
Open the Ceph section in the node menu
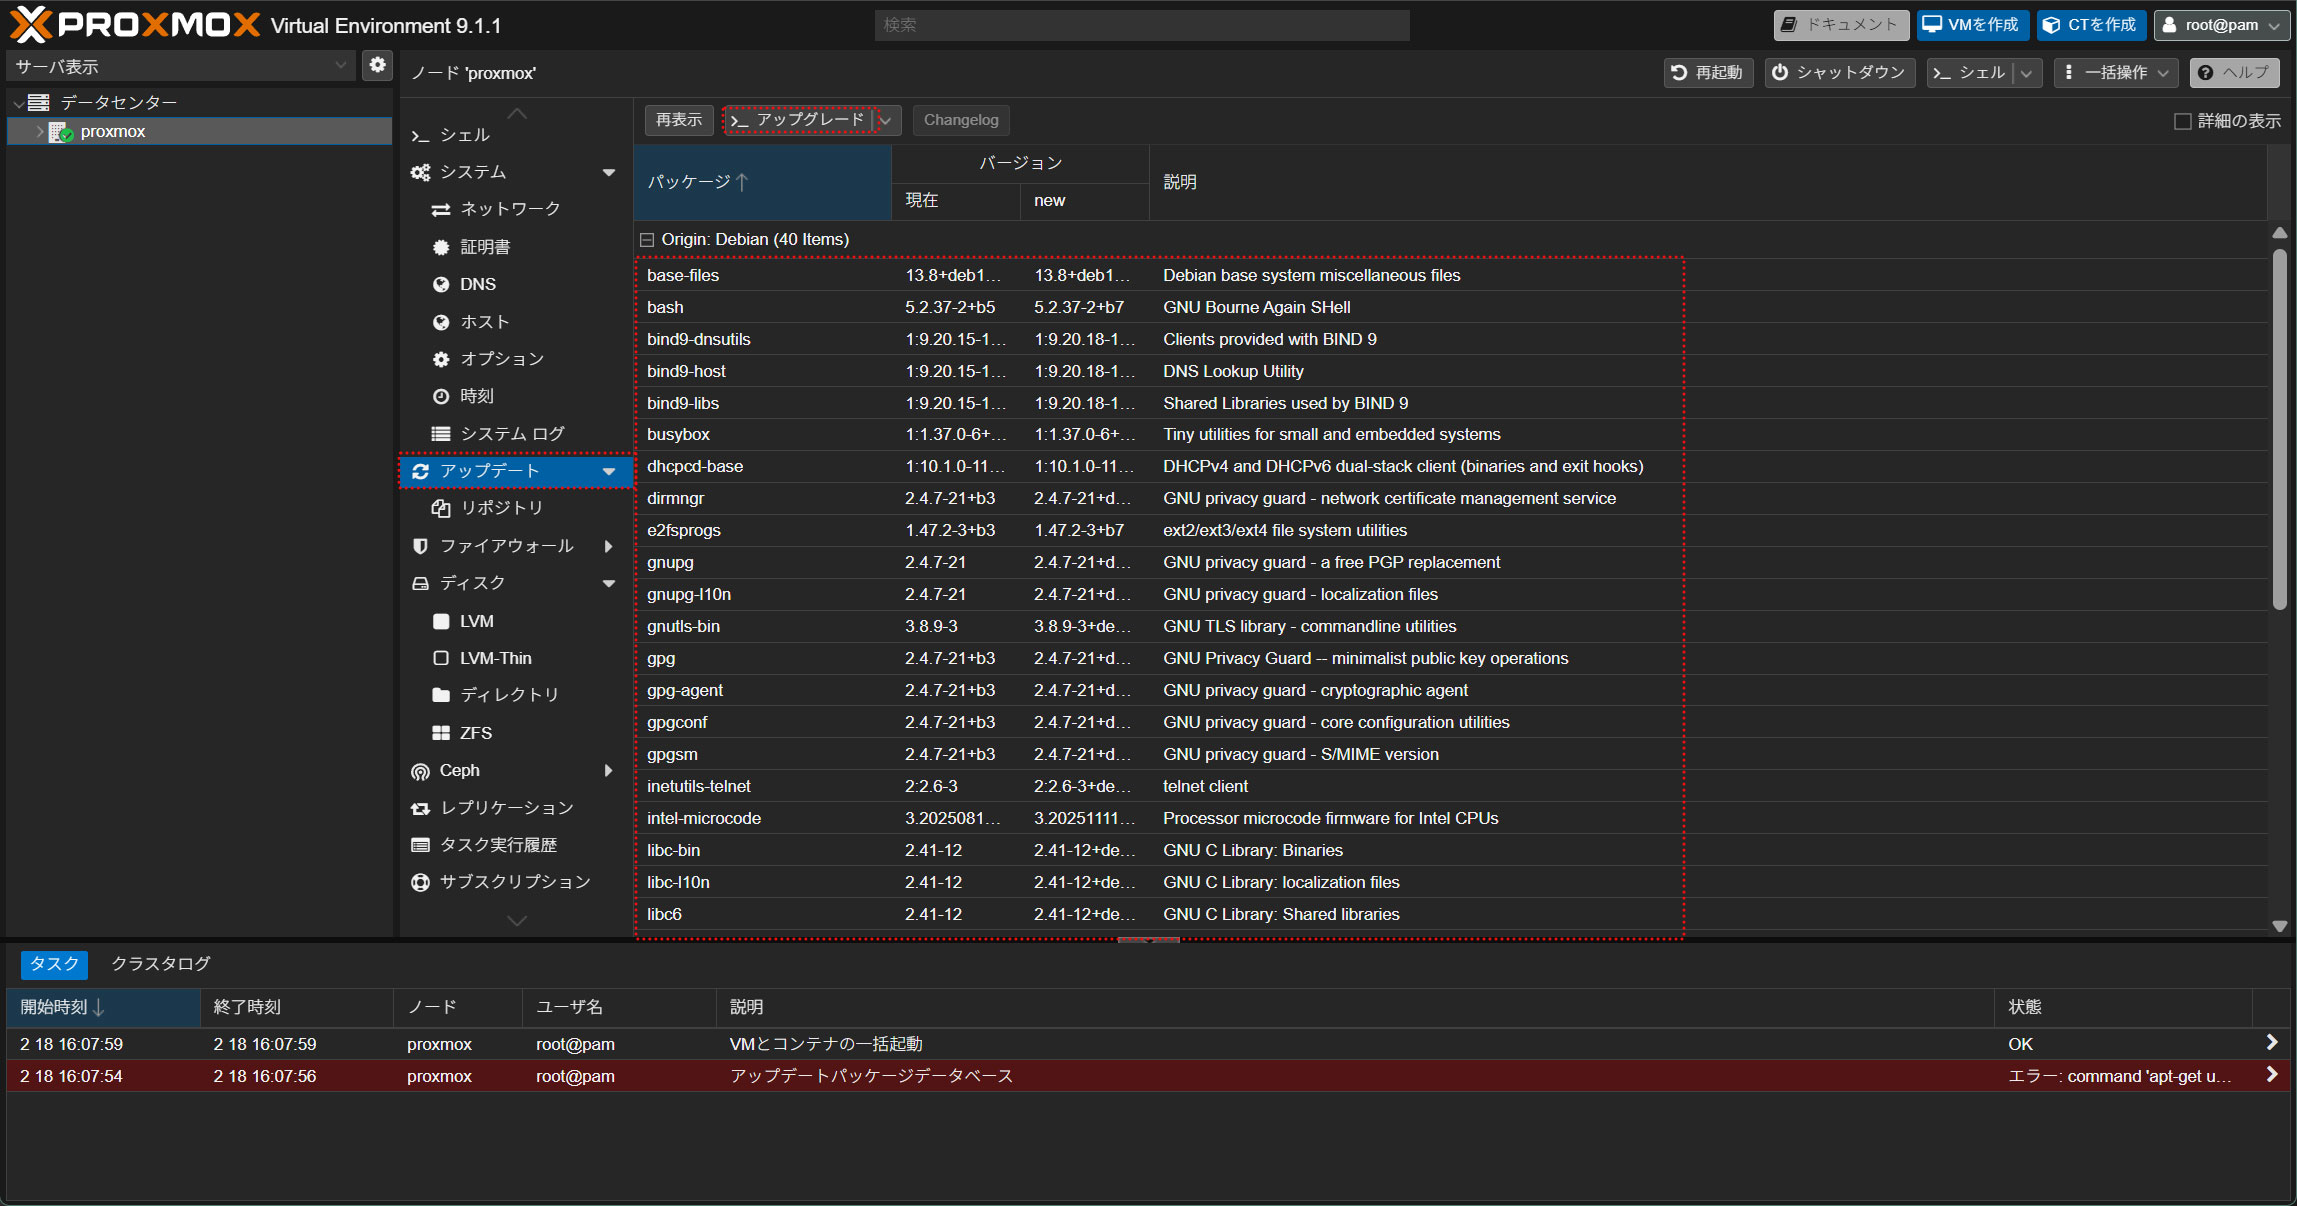point(460,770)
